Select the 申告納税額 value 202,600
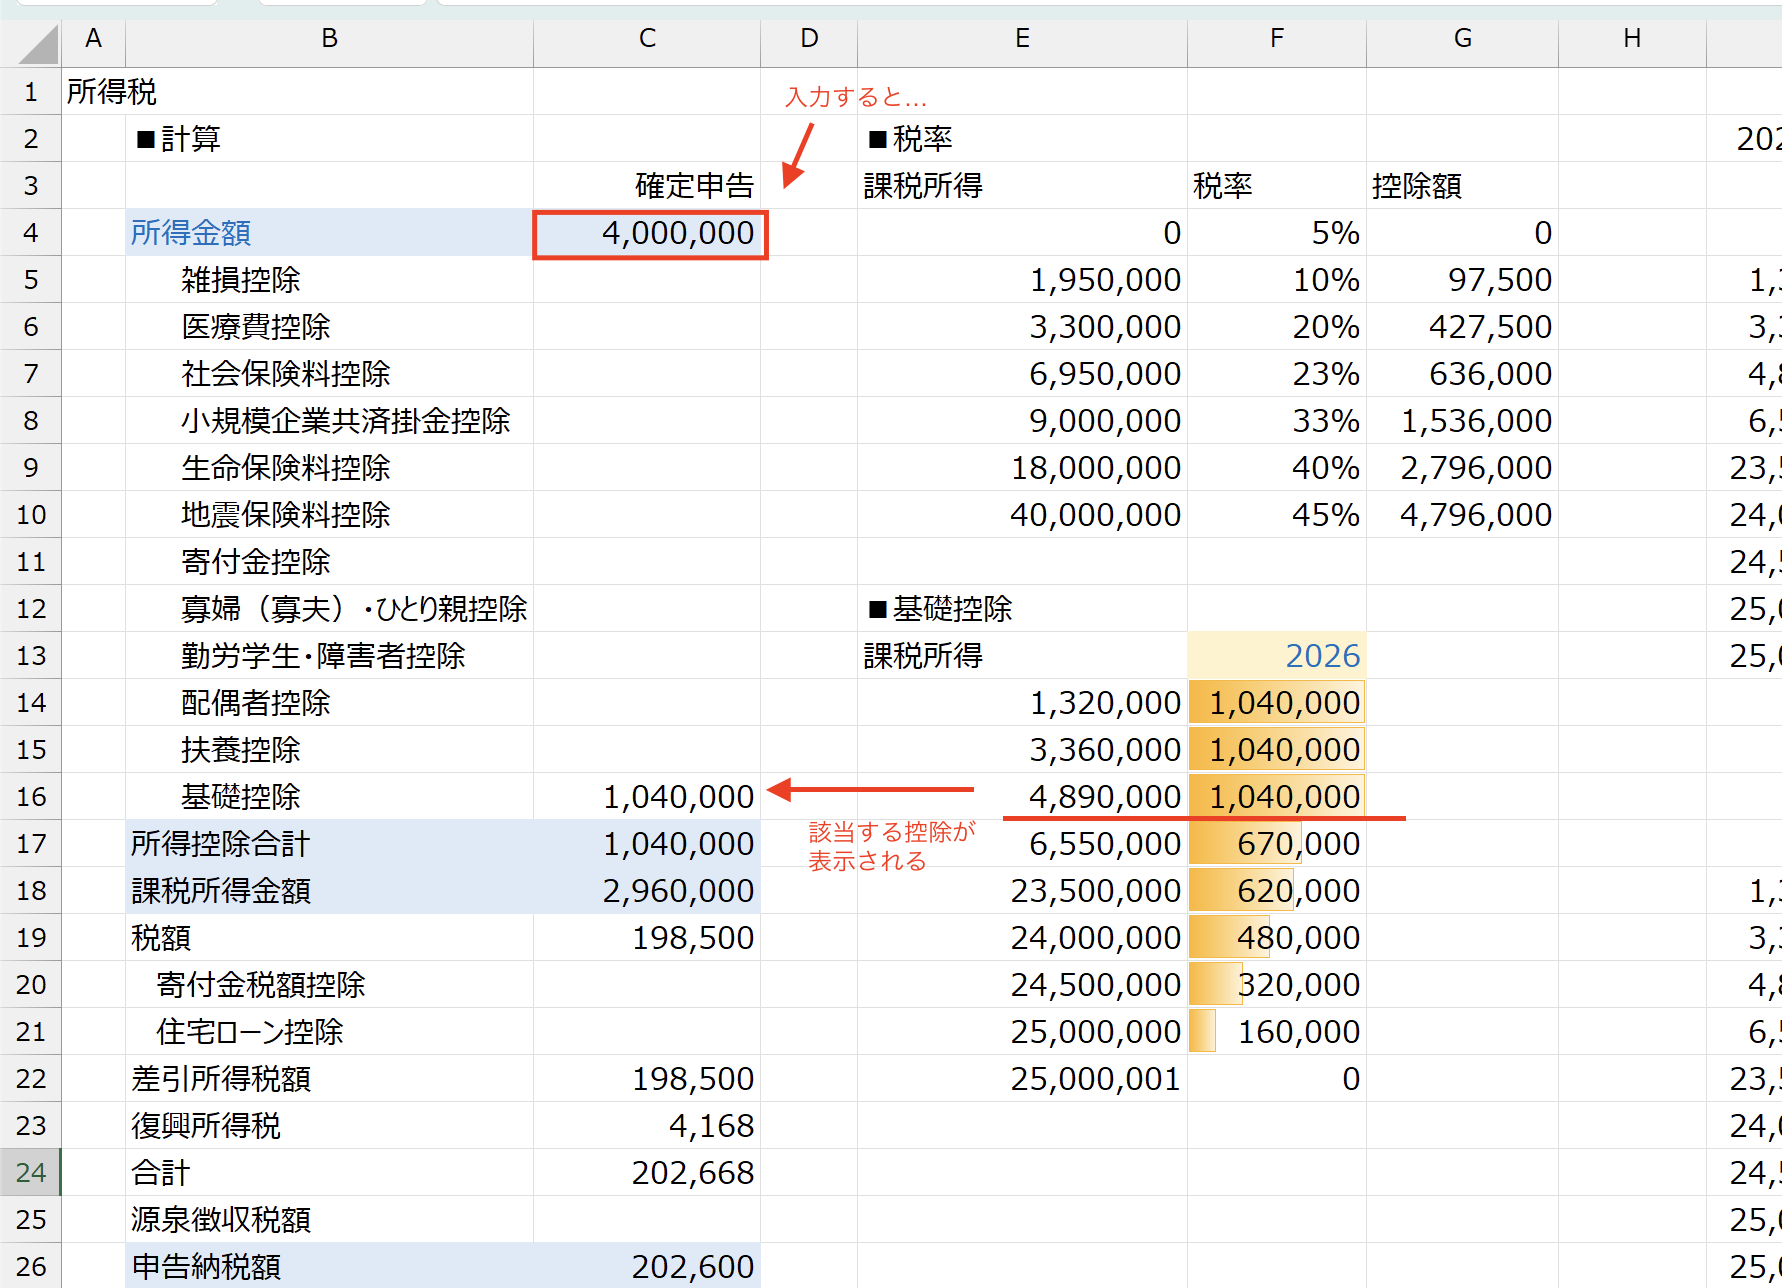Image resolution: width=1782 pixels, height=1288 pixels. click(x=647, y=1266)
